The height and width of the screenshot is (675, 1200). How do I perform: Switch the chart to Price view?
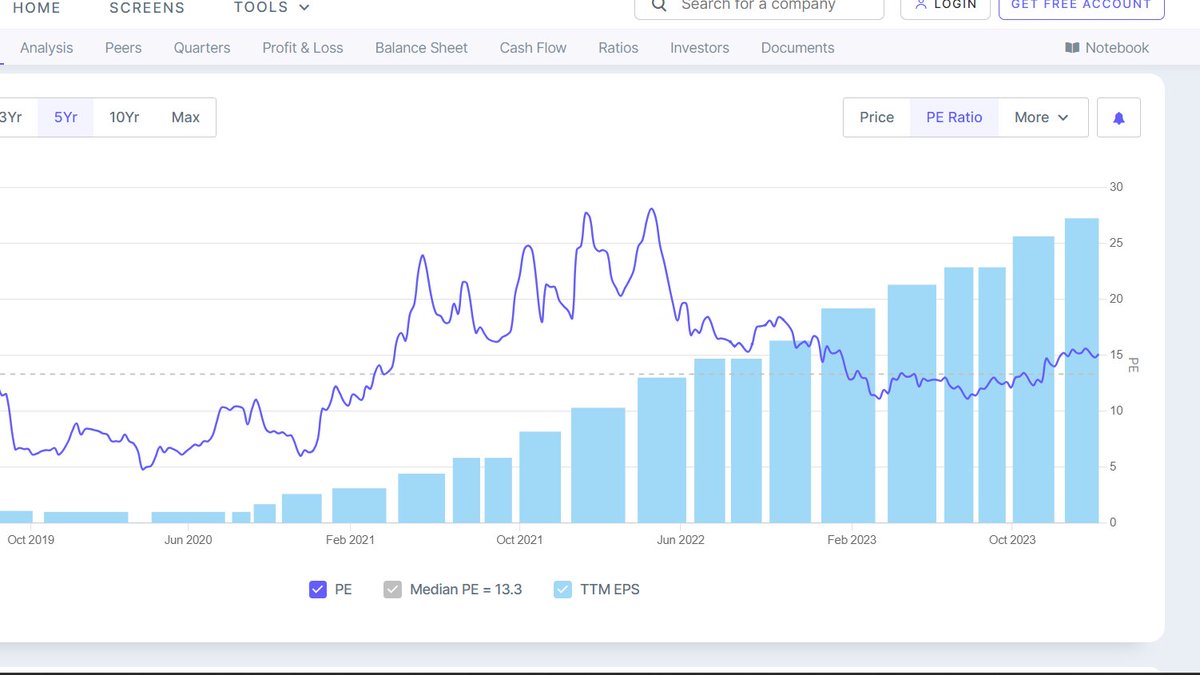[876, 117]
